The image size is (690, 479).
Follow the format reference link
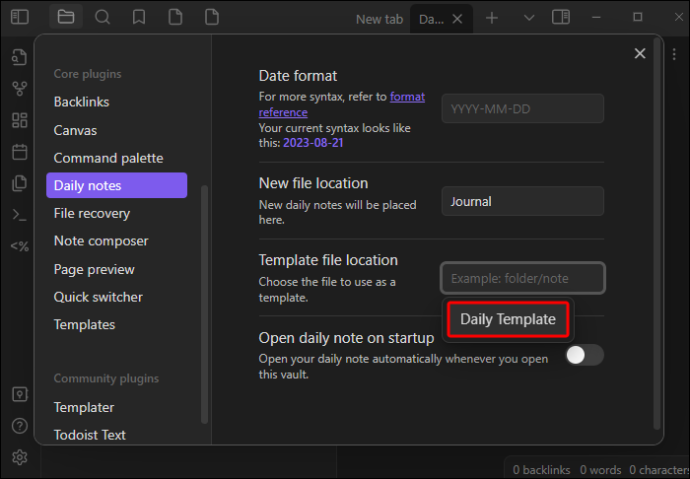coord(407,97)
